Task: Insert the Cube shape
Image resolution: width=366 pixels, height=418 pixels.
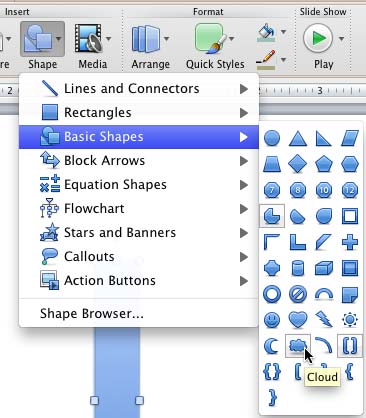Action: tap(323, 268)
